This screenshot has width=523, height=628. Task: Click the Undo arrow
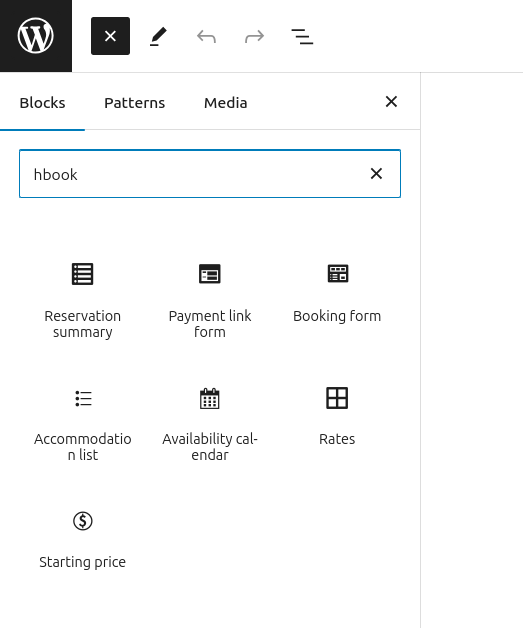[x=206, y=36]
